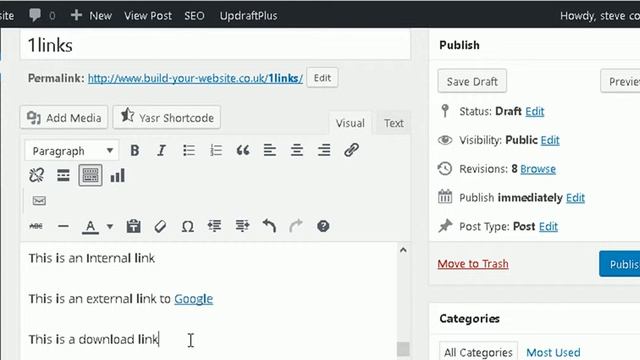
Task: Undo the last edit
Action: [x=269, y=226]
